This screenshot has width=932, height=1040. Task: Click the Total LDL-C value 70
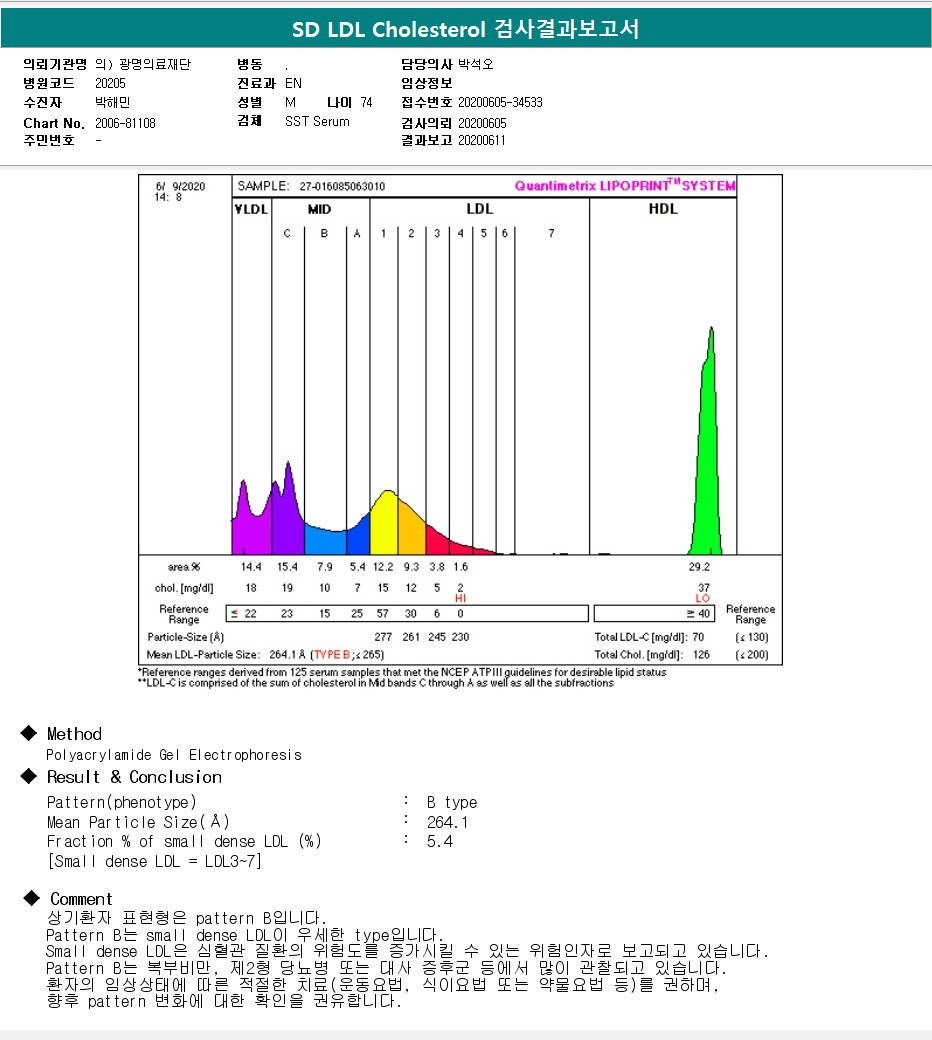[x=698, y=637]
